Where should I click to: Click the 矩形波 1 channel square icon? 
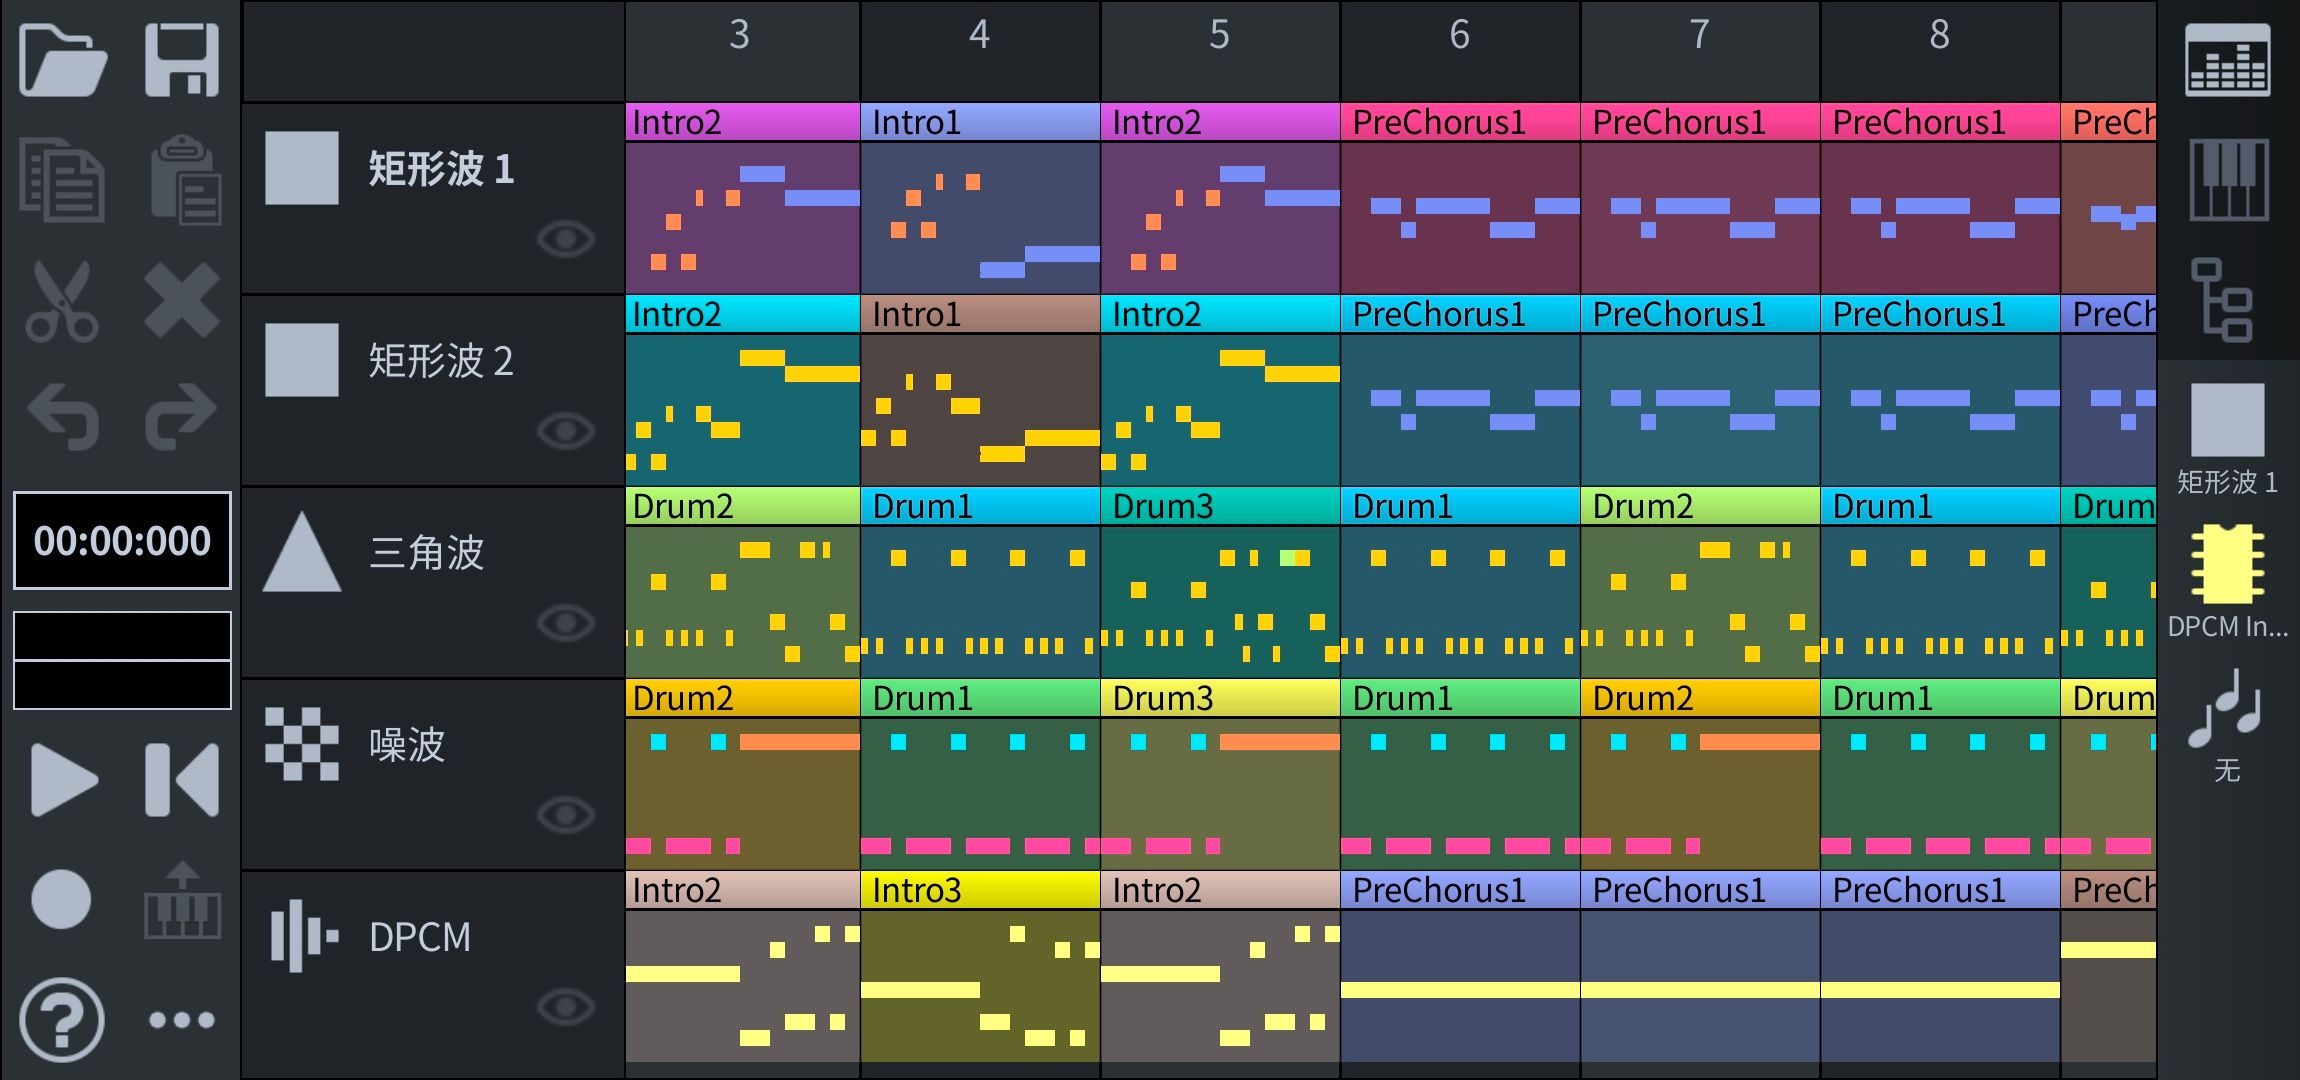click(302, 168)
